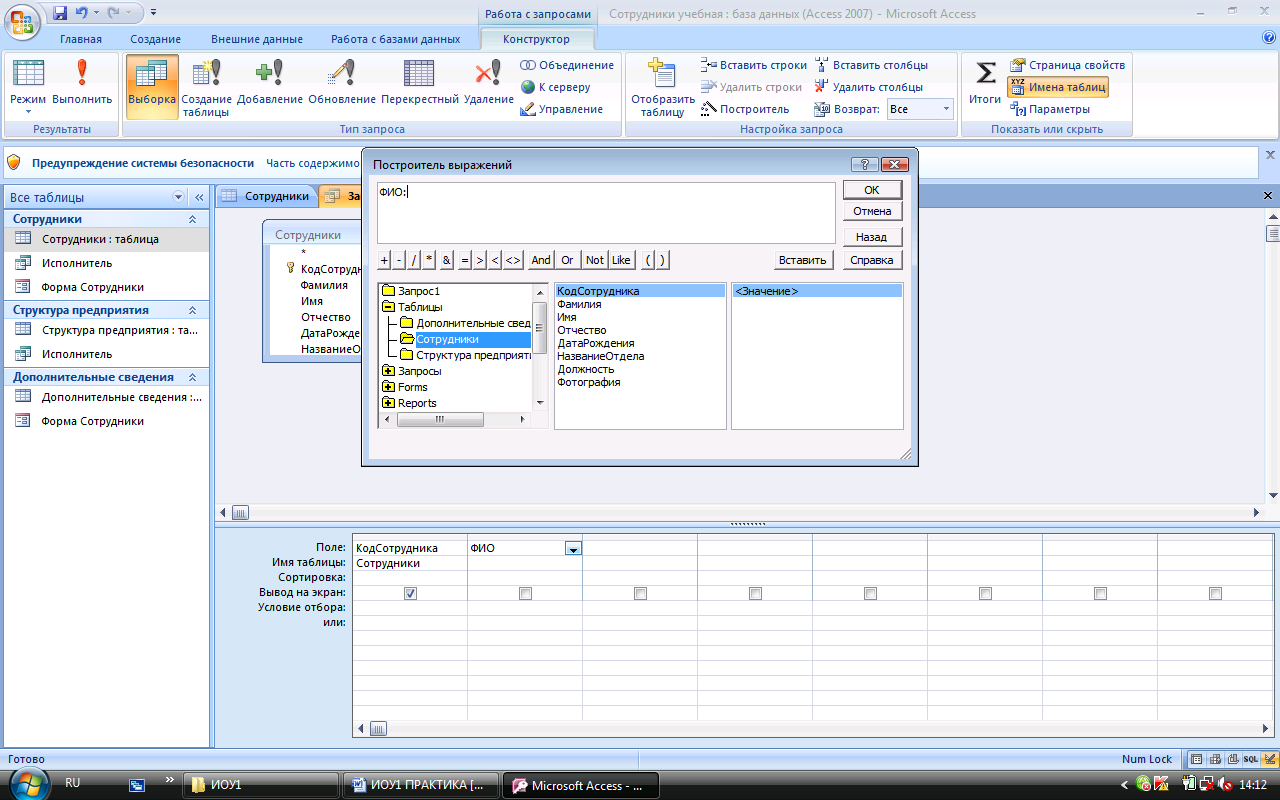Viewport: 1280px width, 800px height.
Task: Open the Возврат value dropdown
Action: click(946, 109)
